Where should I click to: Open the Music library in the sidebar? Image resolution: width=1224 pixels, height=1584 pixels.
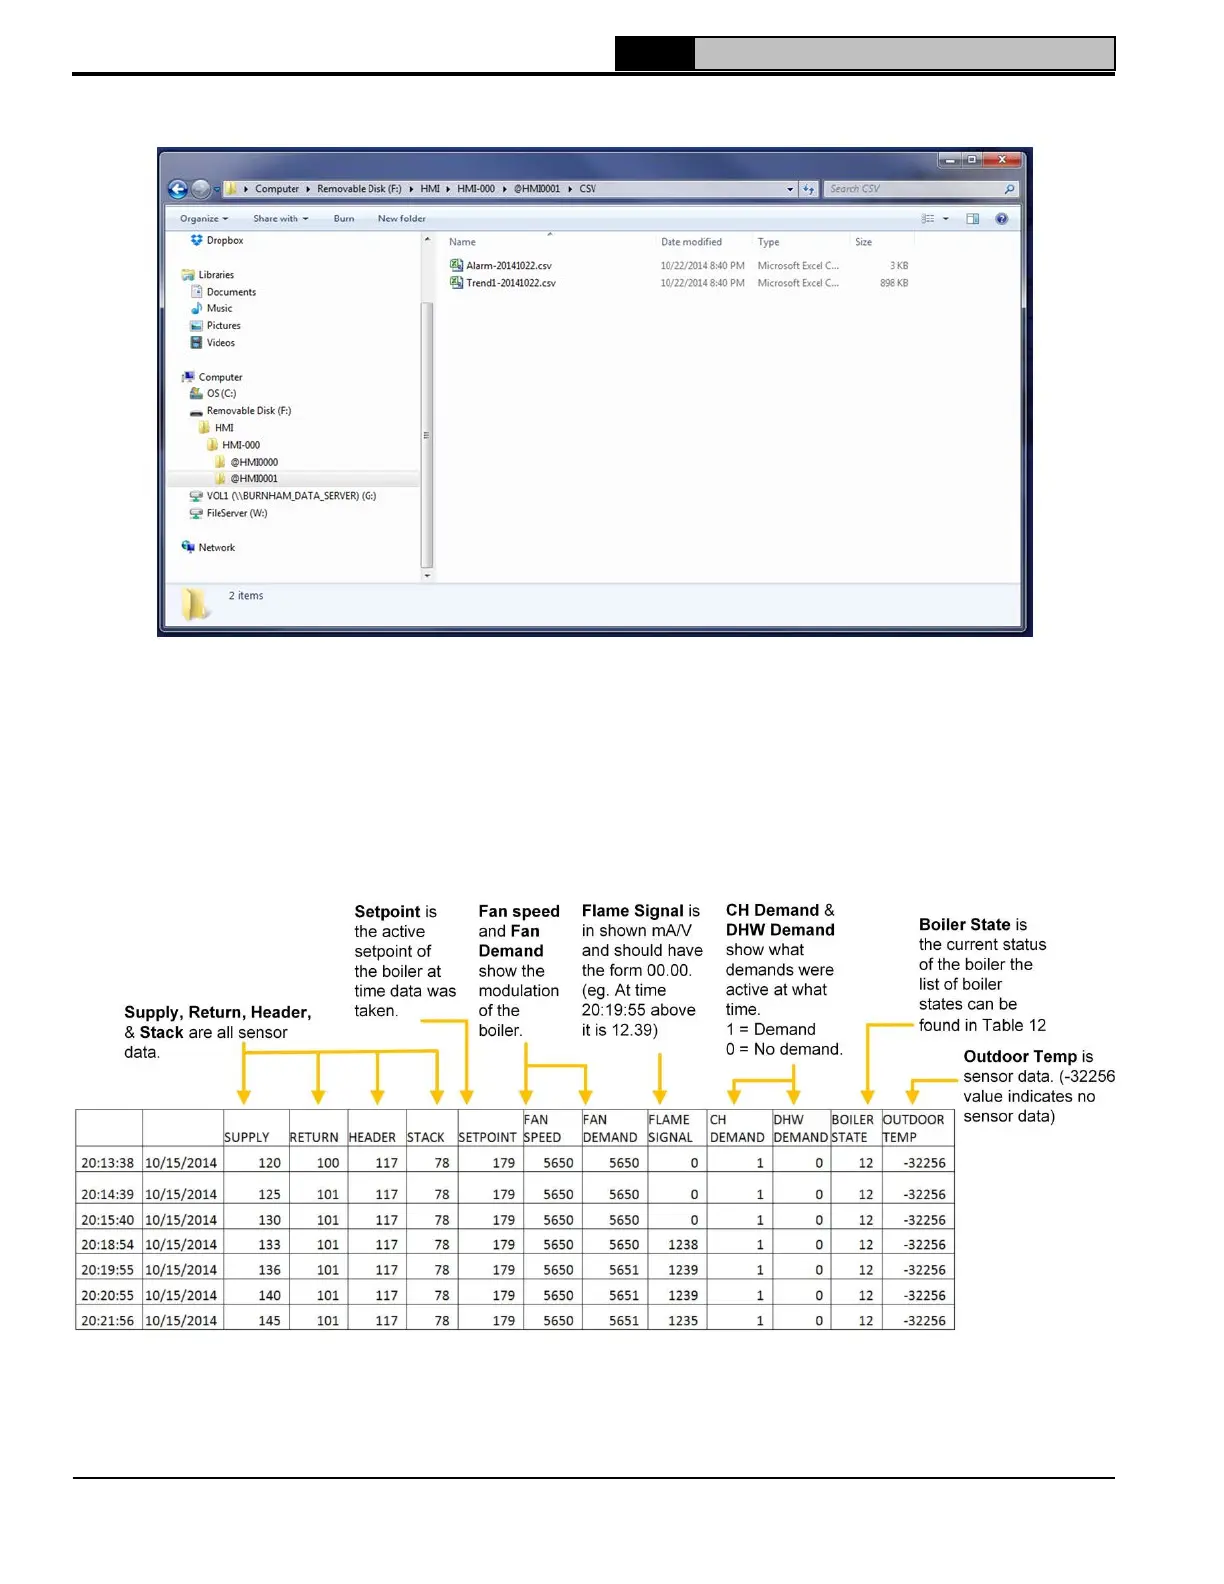(x=219, y=308)
